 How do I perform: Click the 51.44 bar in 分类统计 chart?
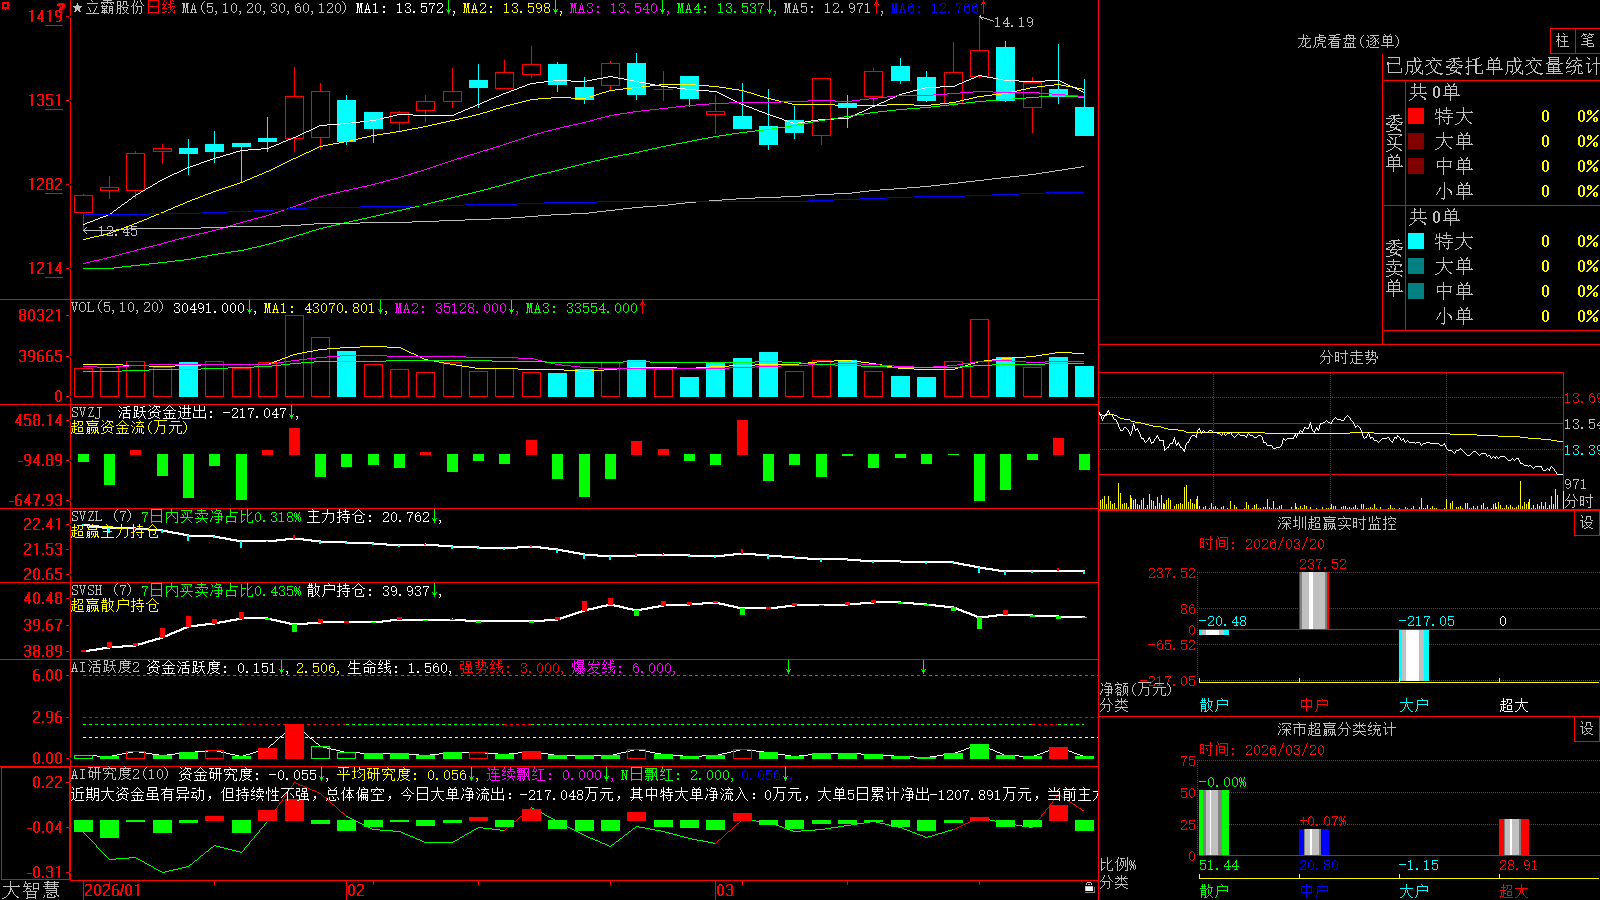(1214, 823)
